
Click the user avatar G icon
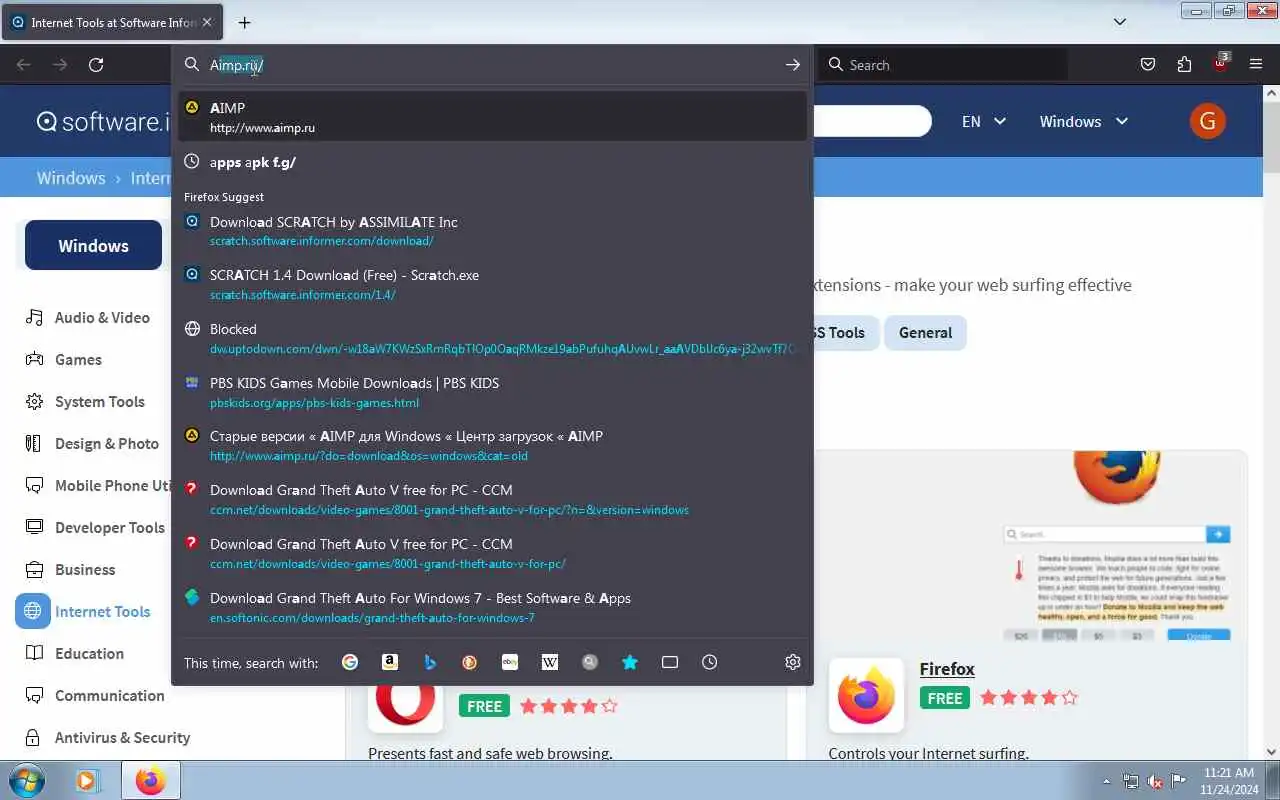pyautogui.click(x=1208, y=121)
